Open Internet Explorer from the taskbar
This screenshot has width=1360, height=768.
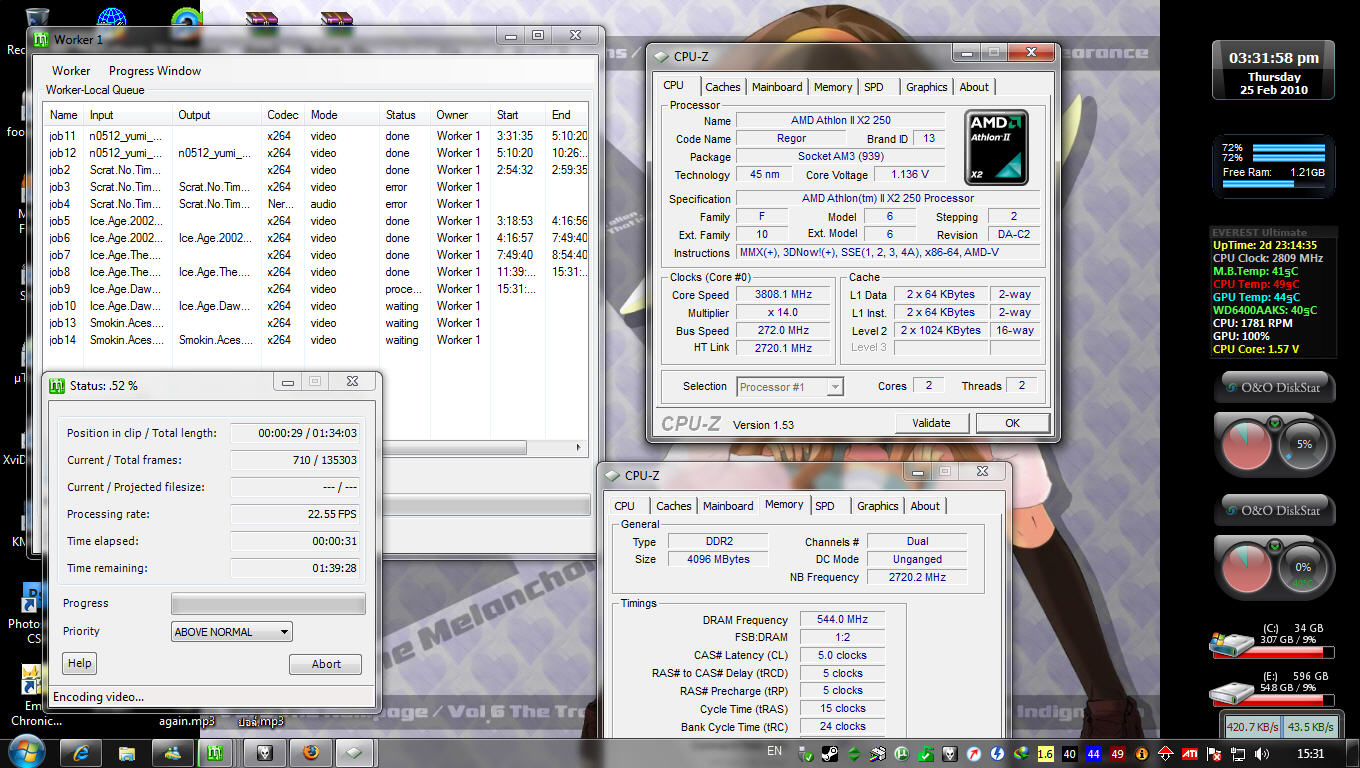(81, 752)
